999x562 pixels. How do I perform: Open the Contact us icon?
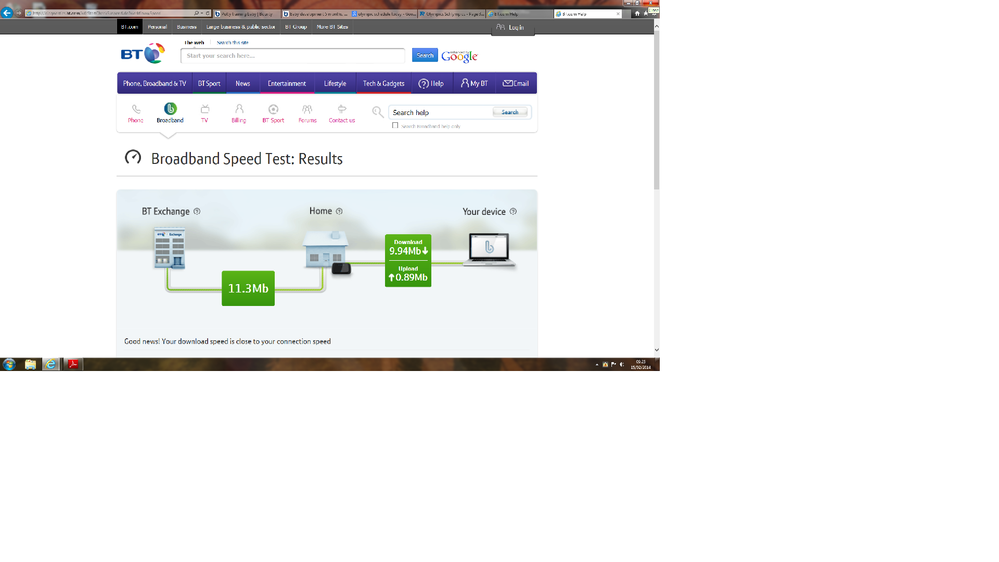pyautogui.click(x=341, y=113)
